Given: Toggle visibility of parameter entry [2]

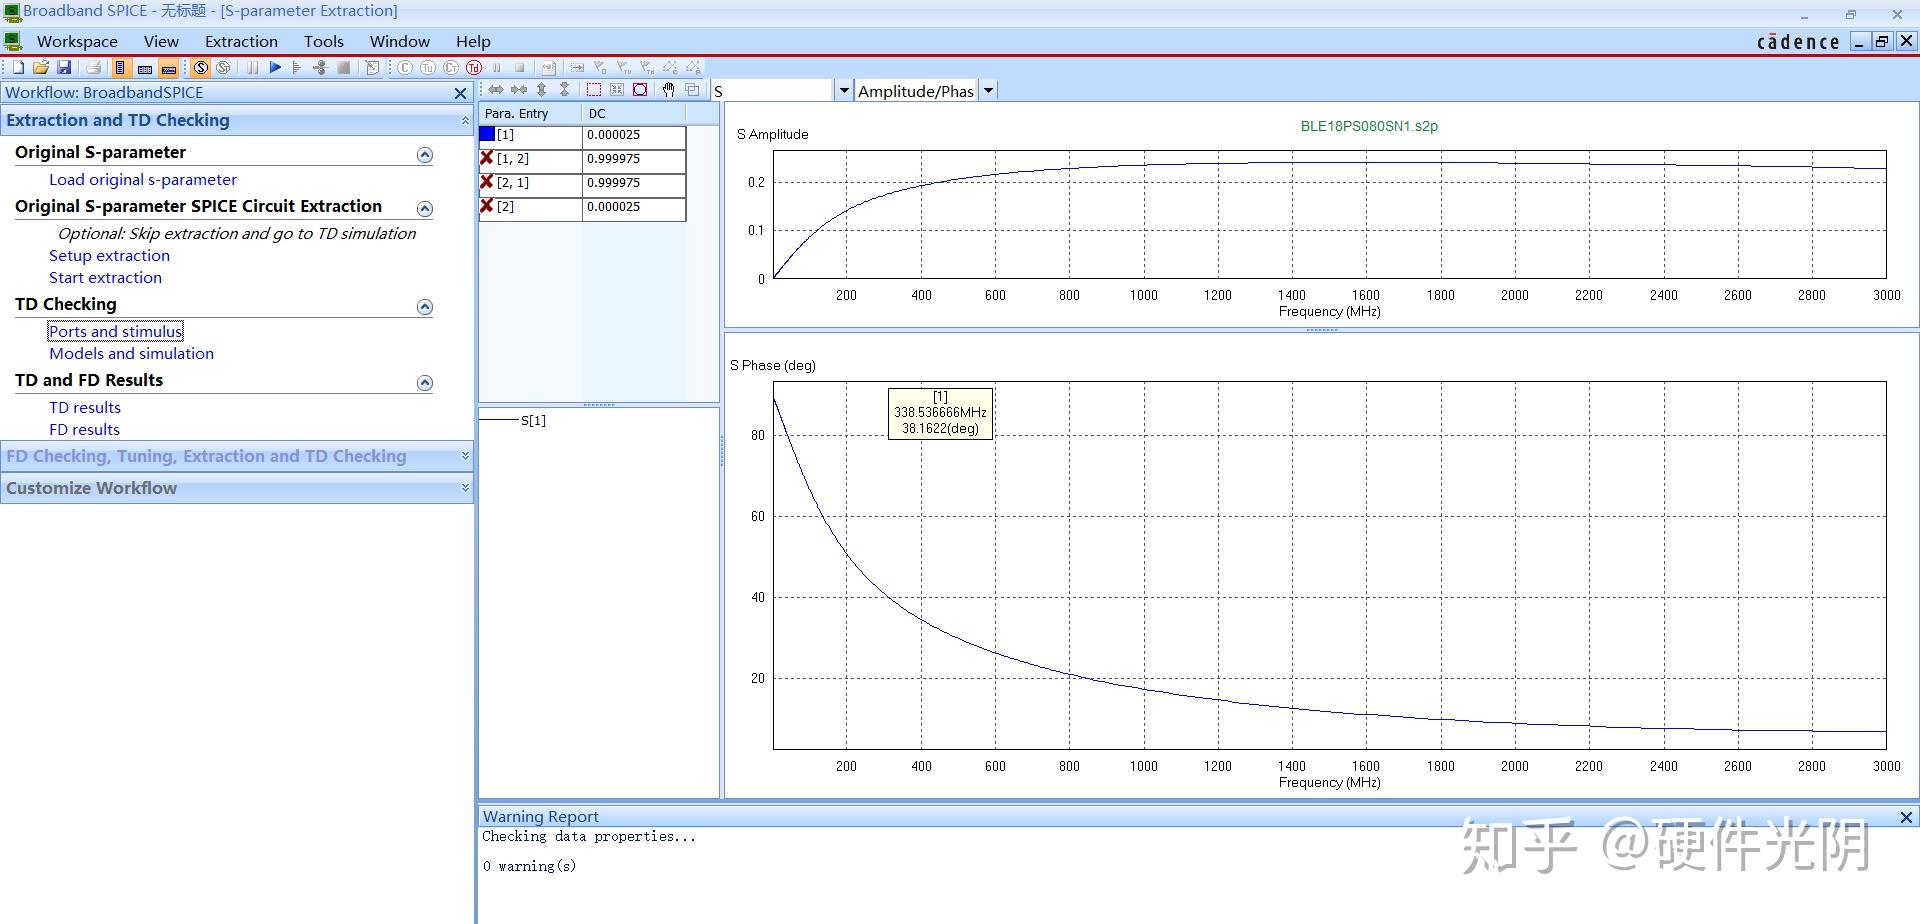Looking at the screenshot, I should 487,206.
